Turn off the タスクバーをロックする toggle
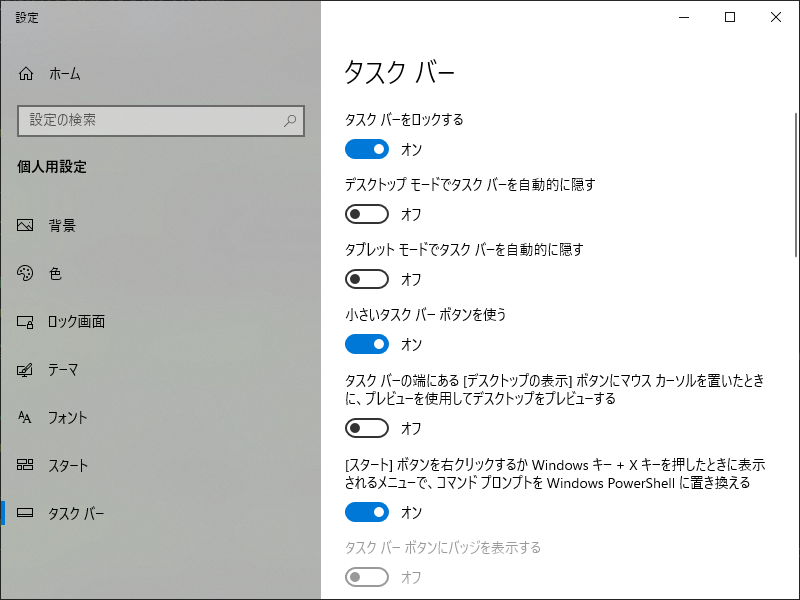Viewport: 800px width, 600px height. tap(367, 149)
